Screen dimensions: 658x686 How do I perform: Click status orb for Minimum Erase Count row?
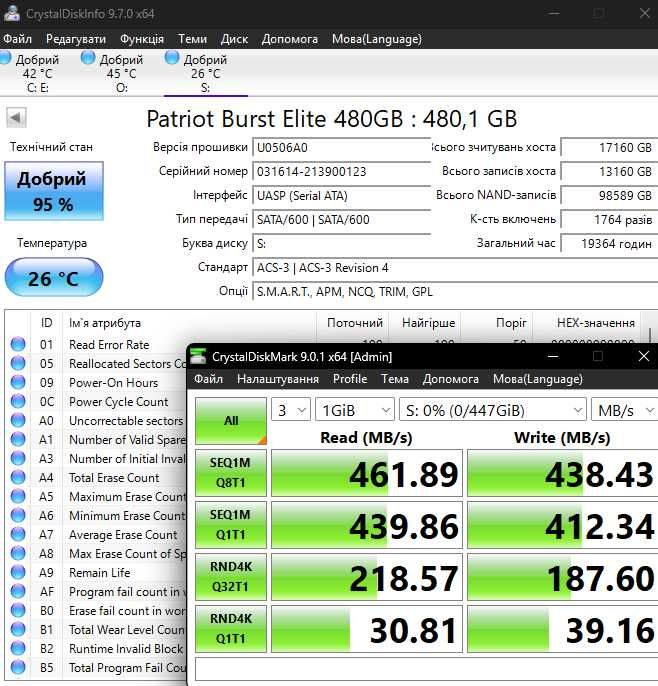click(18, 515)
